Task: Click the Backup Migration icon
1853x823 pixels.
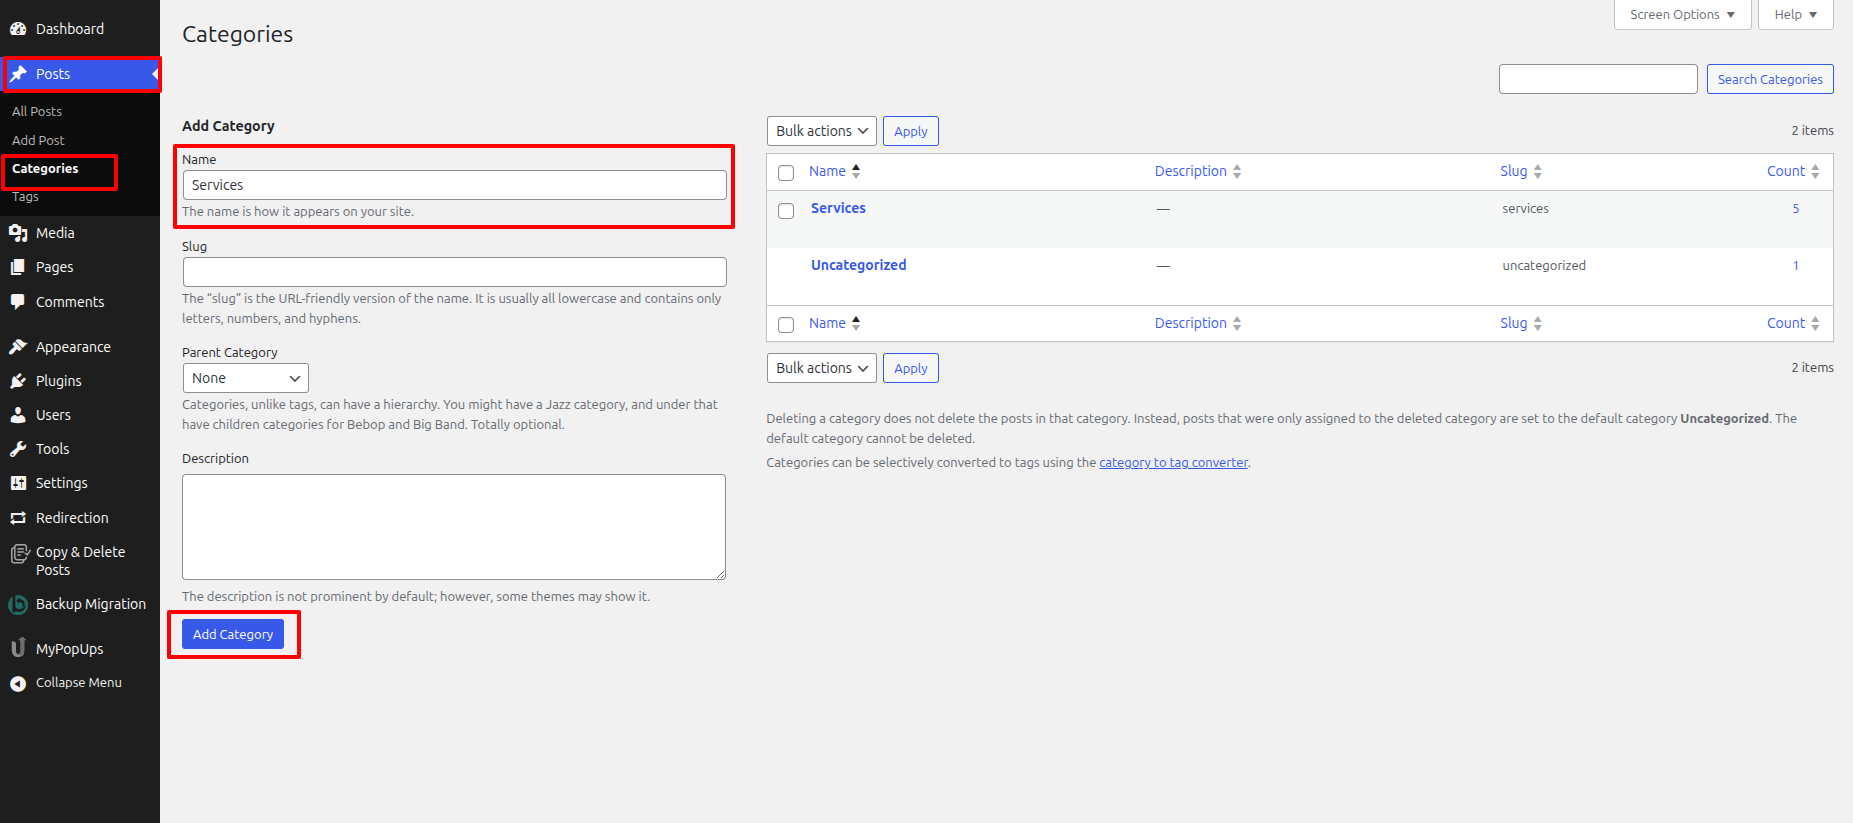Action: pos(18,604)
